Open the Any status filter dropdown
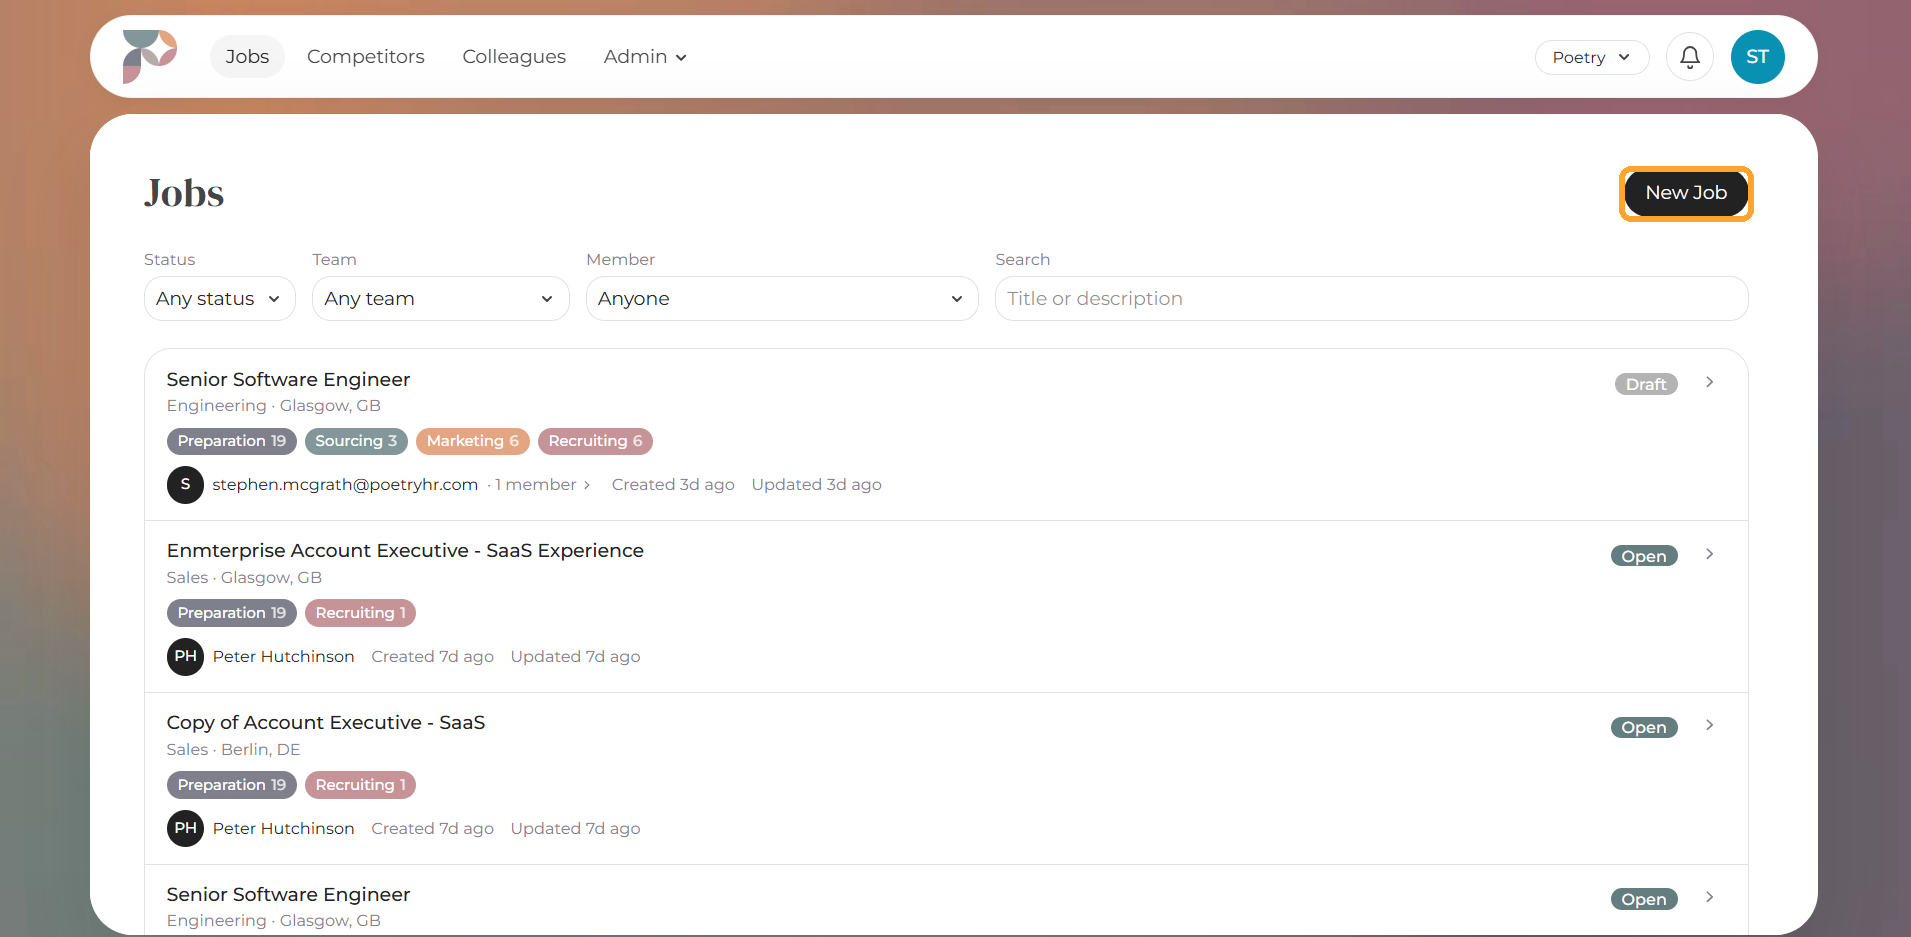The width and height of the screenshot is (1911, 937). point(219,298)
